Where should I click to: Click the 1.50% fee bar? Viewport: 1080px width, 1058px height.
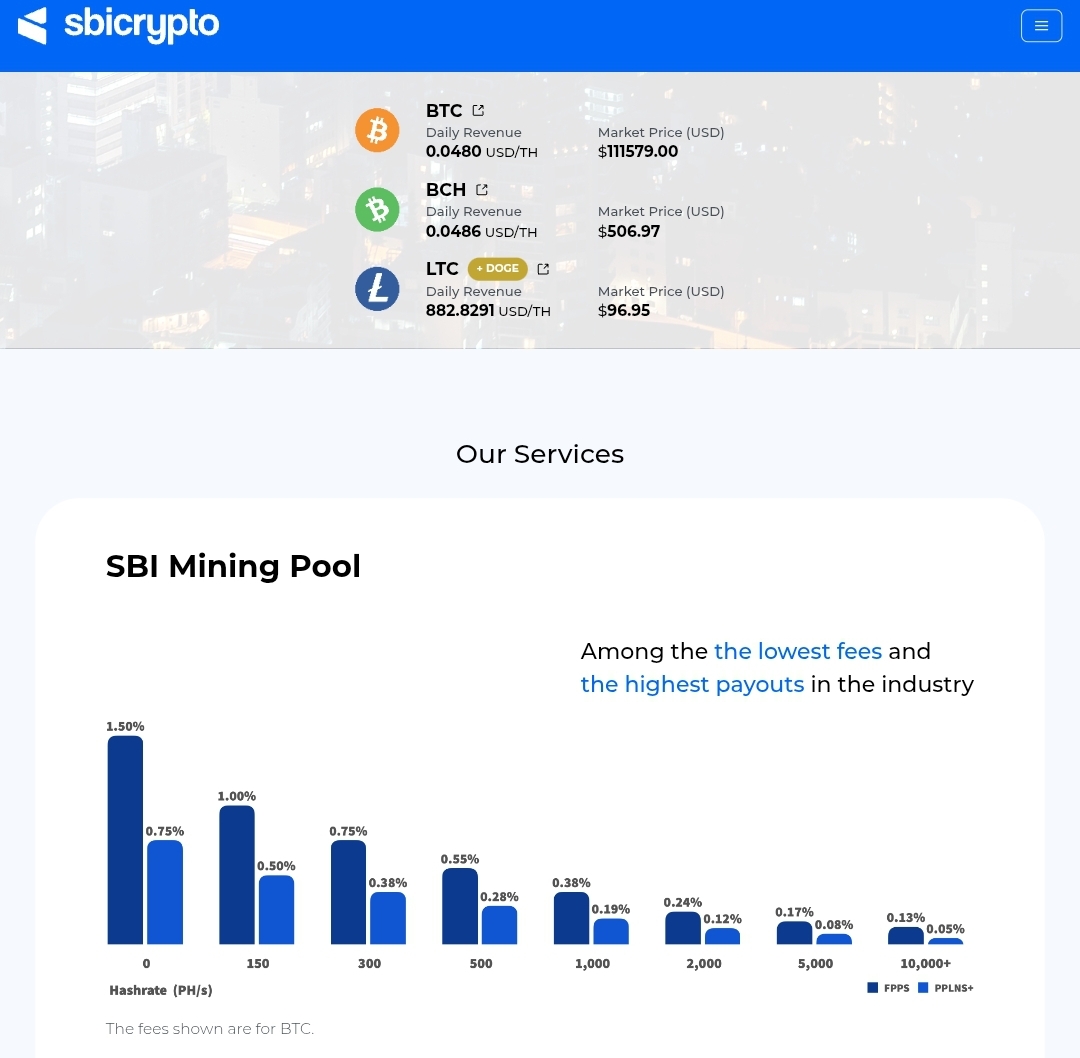click(x=124, y=840)
